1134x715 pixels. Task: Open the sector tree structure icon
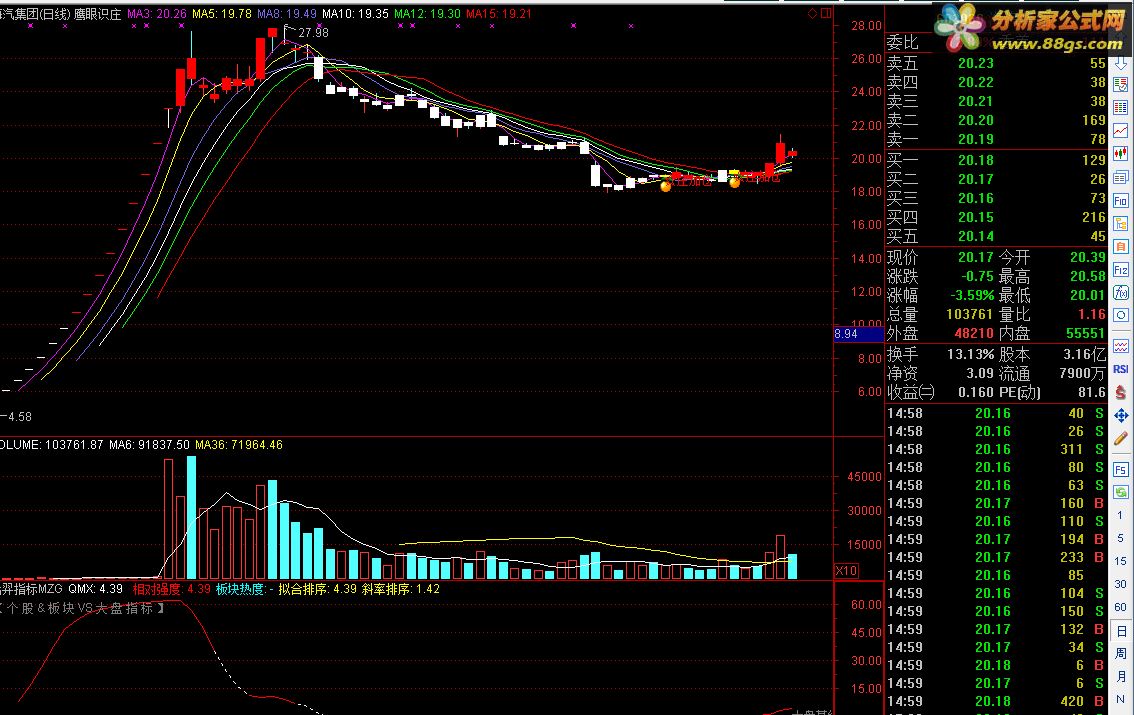[x=1120, y=223]
